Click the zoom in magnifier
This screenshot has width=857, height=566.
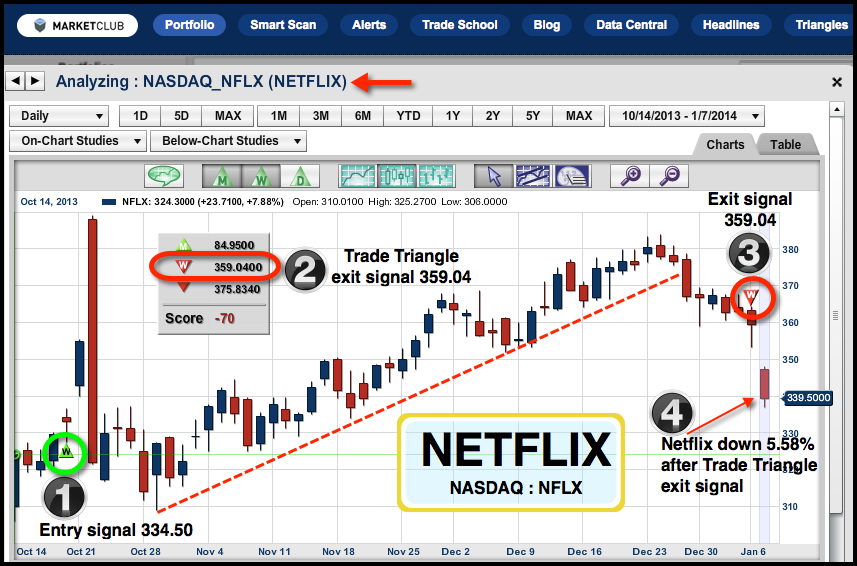point(630,176)
